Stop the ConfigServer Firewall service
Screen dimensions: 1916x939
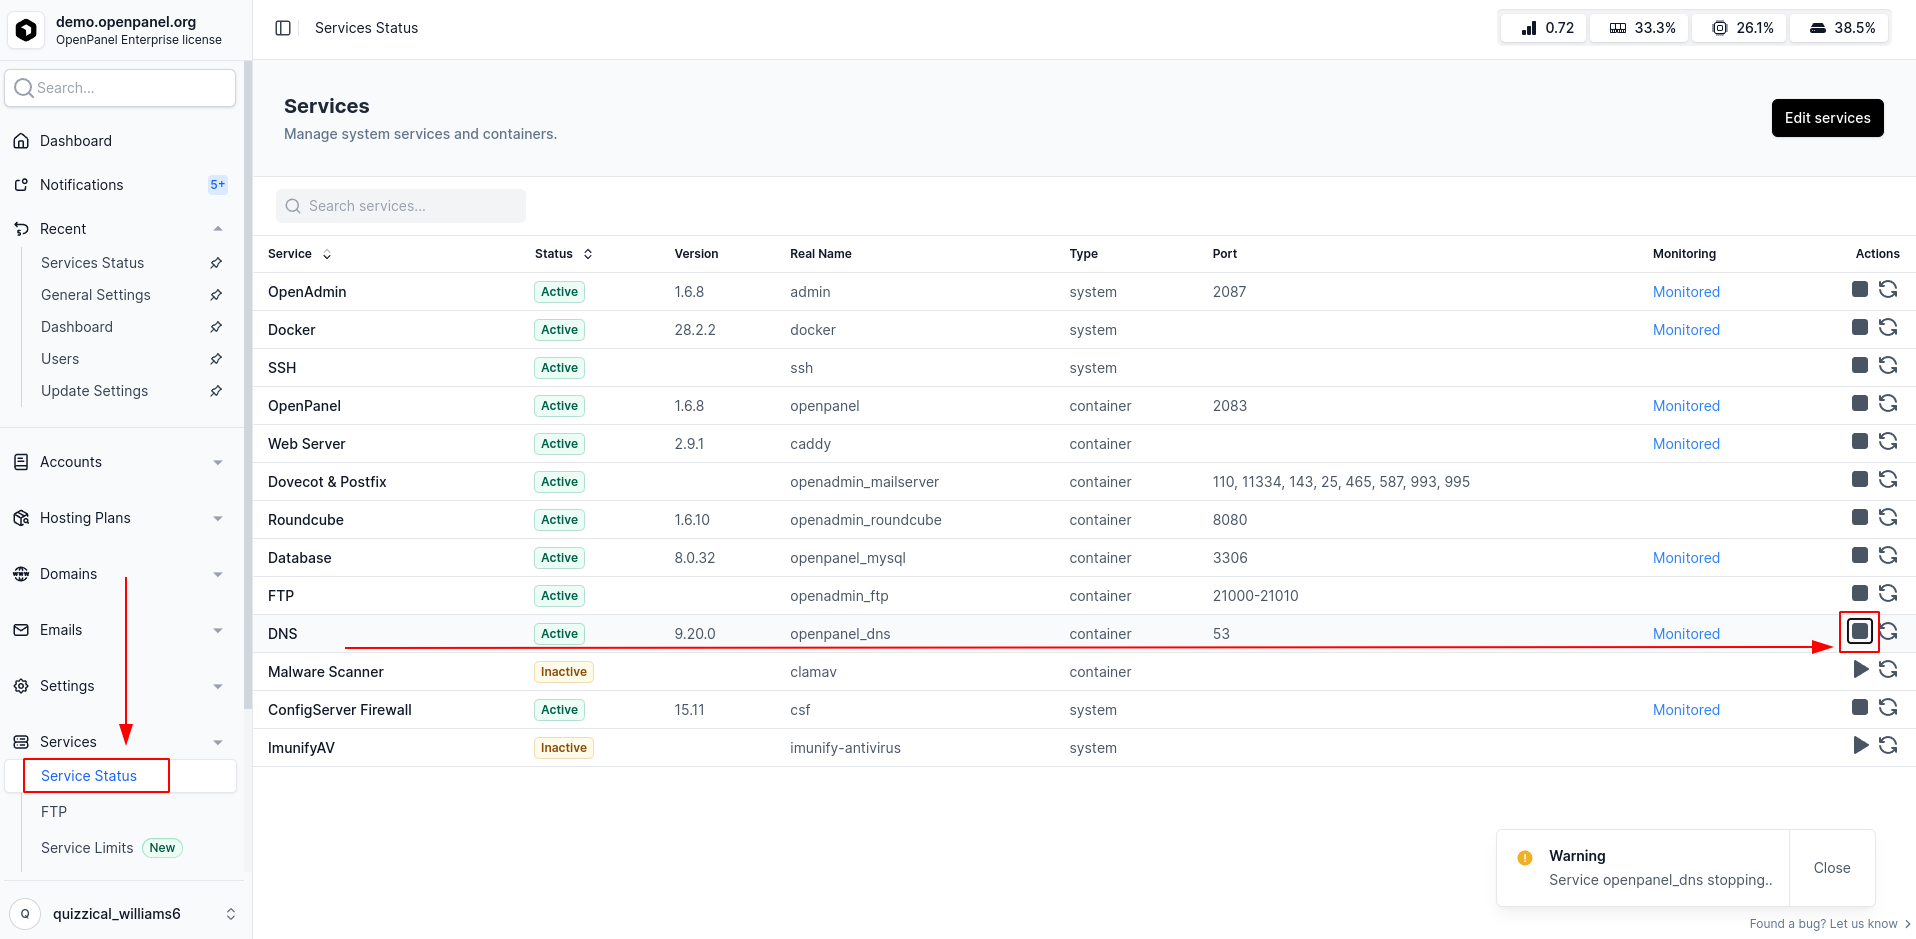pos(1860,708)
